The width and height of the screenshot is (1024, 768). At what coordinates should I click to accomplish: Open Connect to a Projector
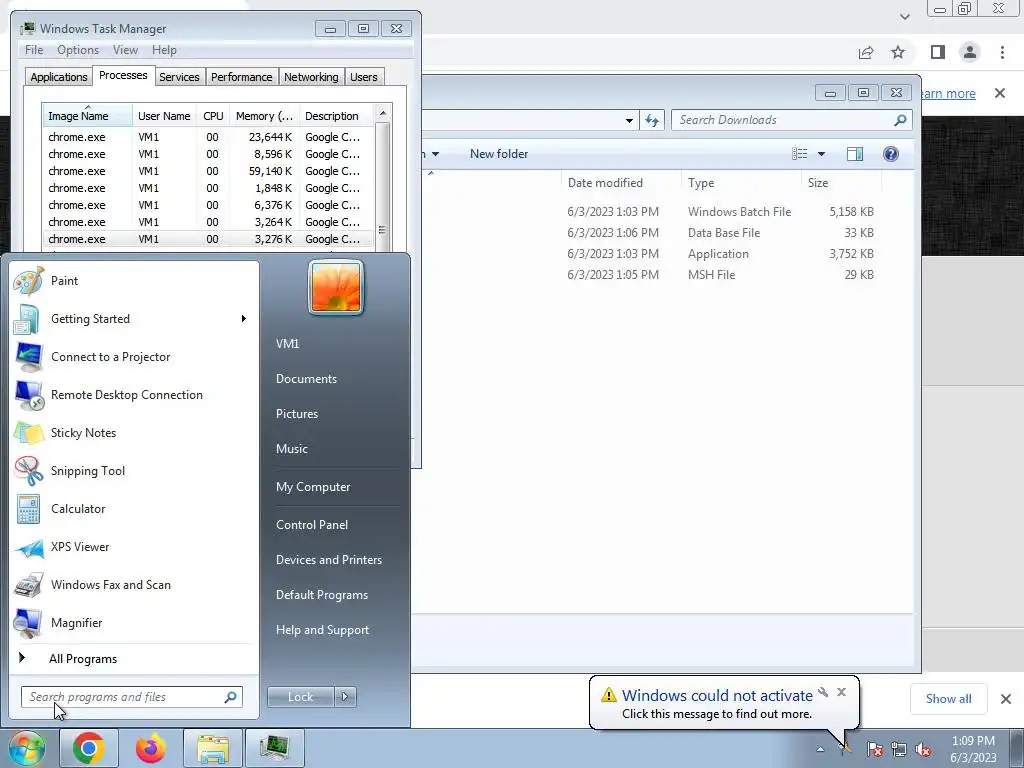pos(134,357)
